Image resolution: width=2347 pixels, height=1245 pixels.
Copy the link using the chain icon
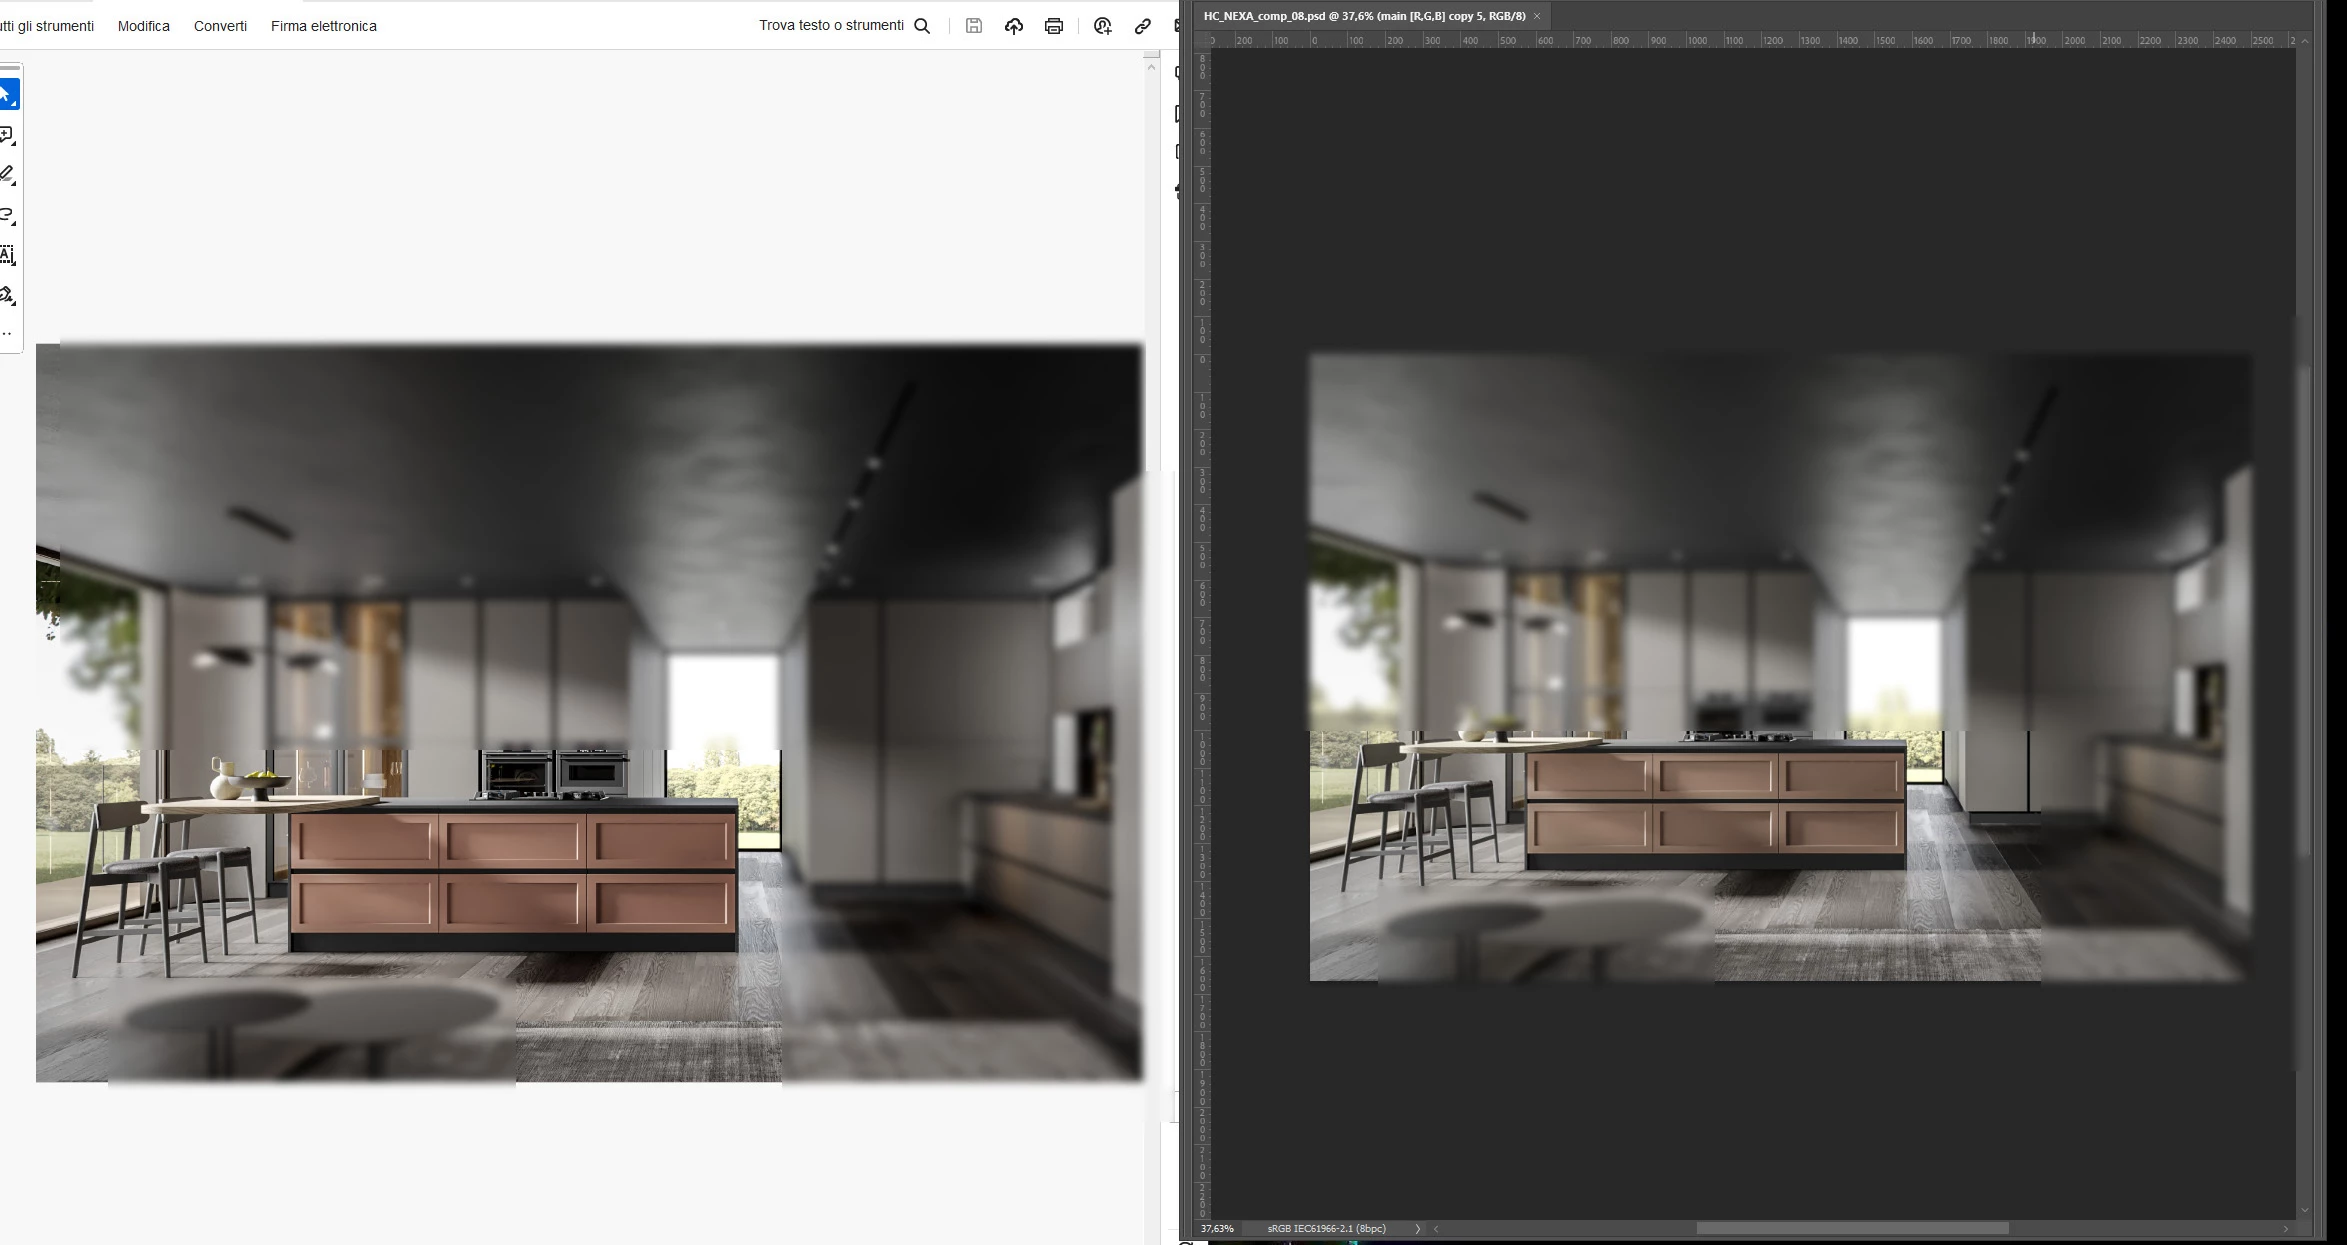[x=1142, y=26]
